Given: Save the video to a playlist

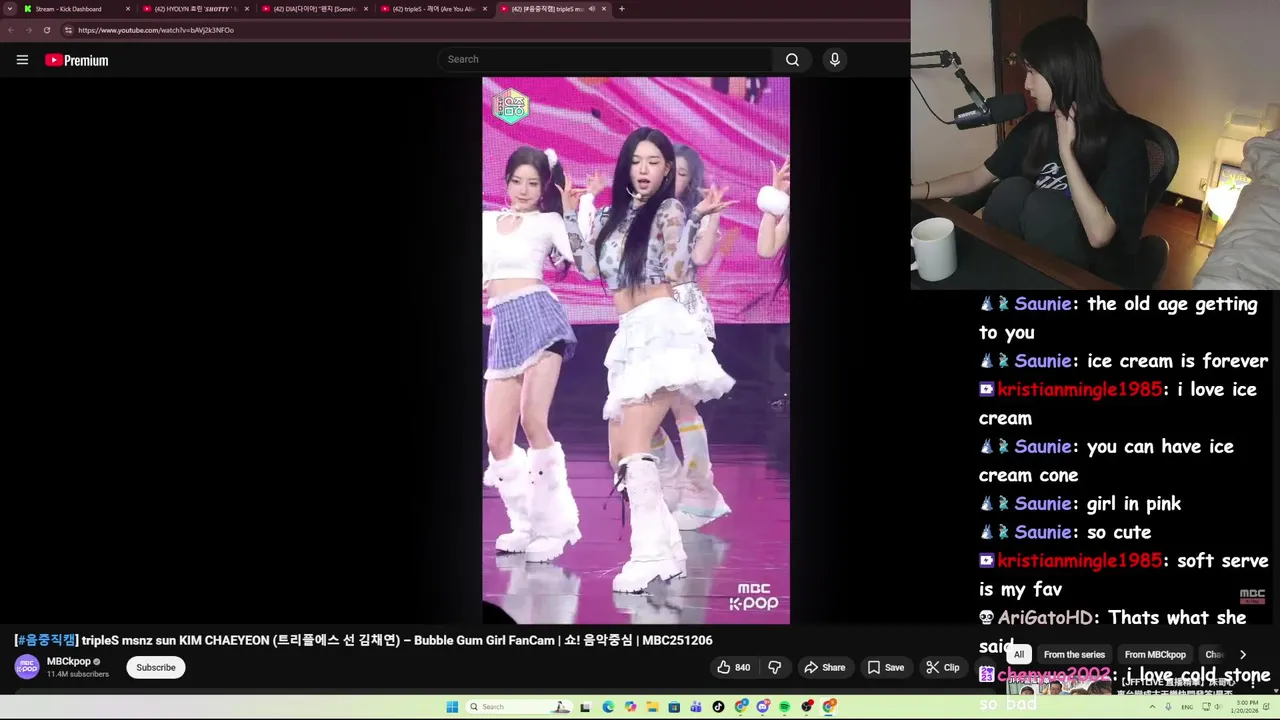Looking at the screenshot, I should 886,667.
